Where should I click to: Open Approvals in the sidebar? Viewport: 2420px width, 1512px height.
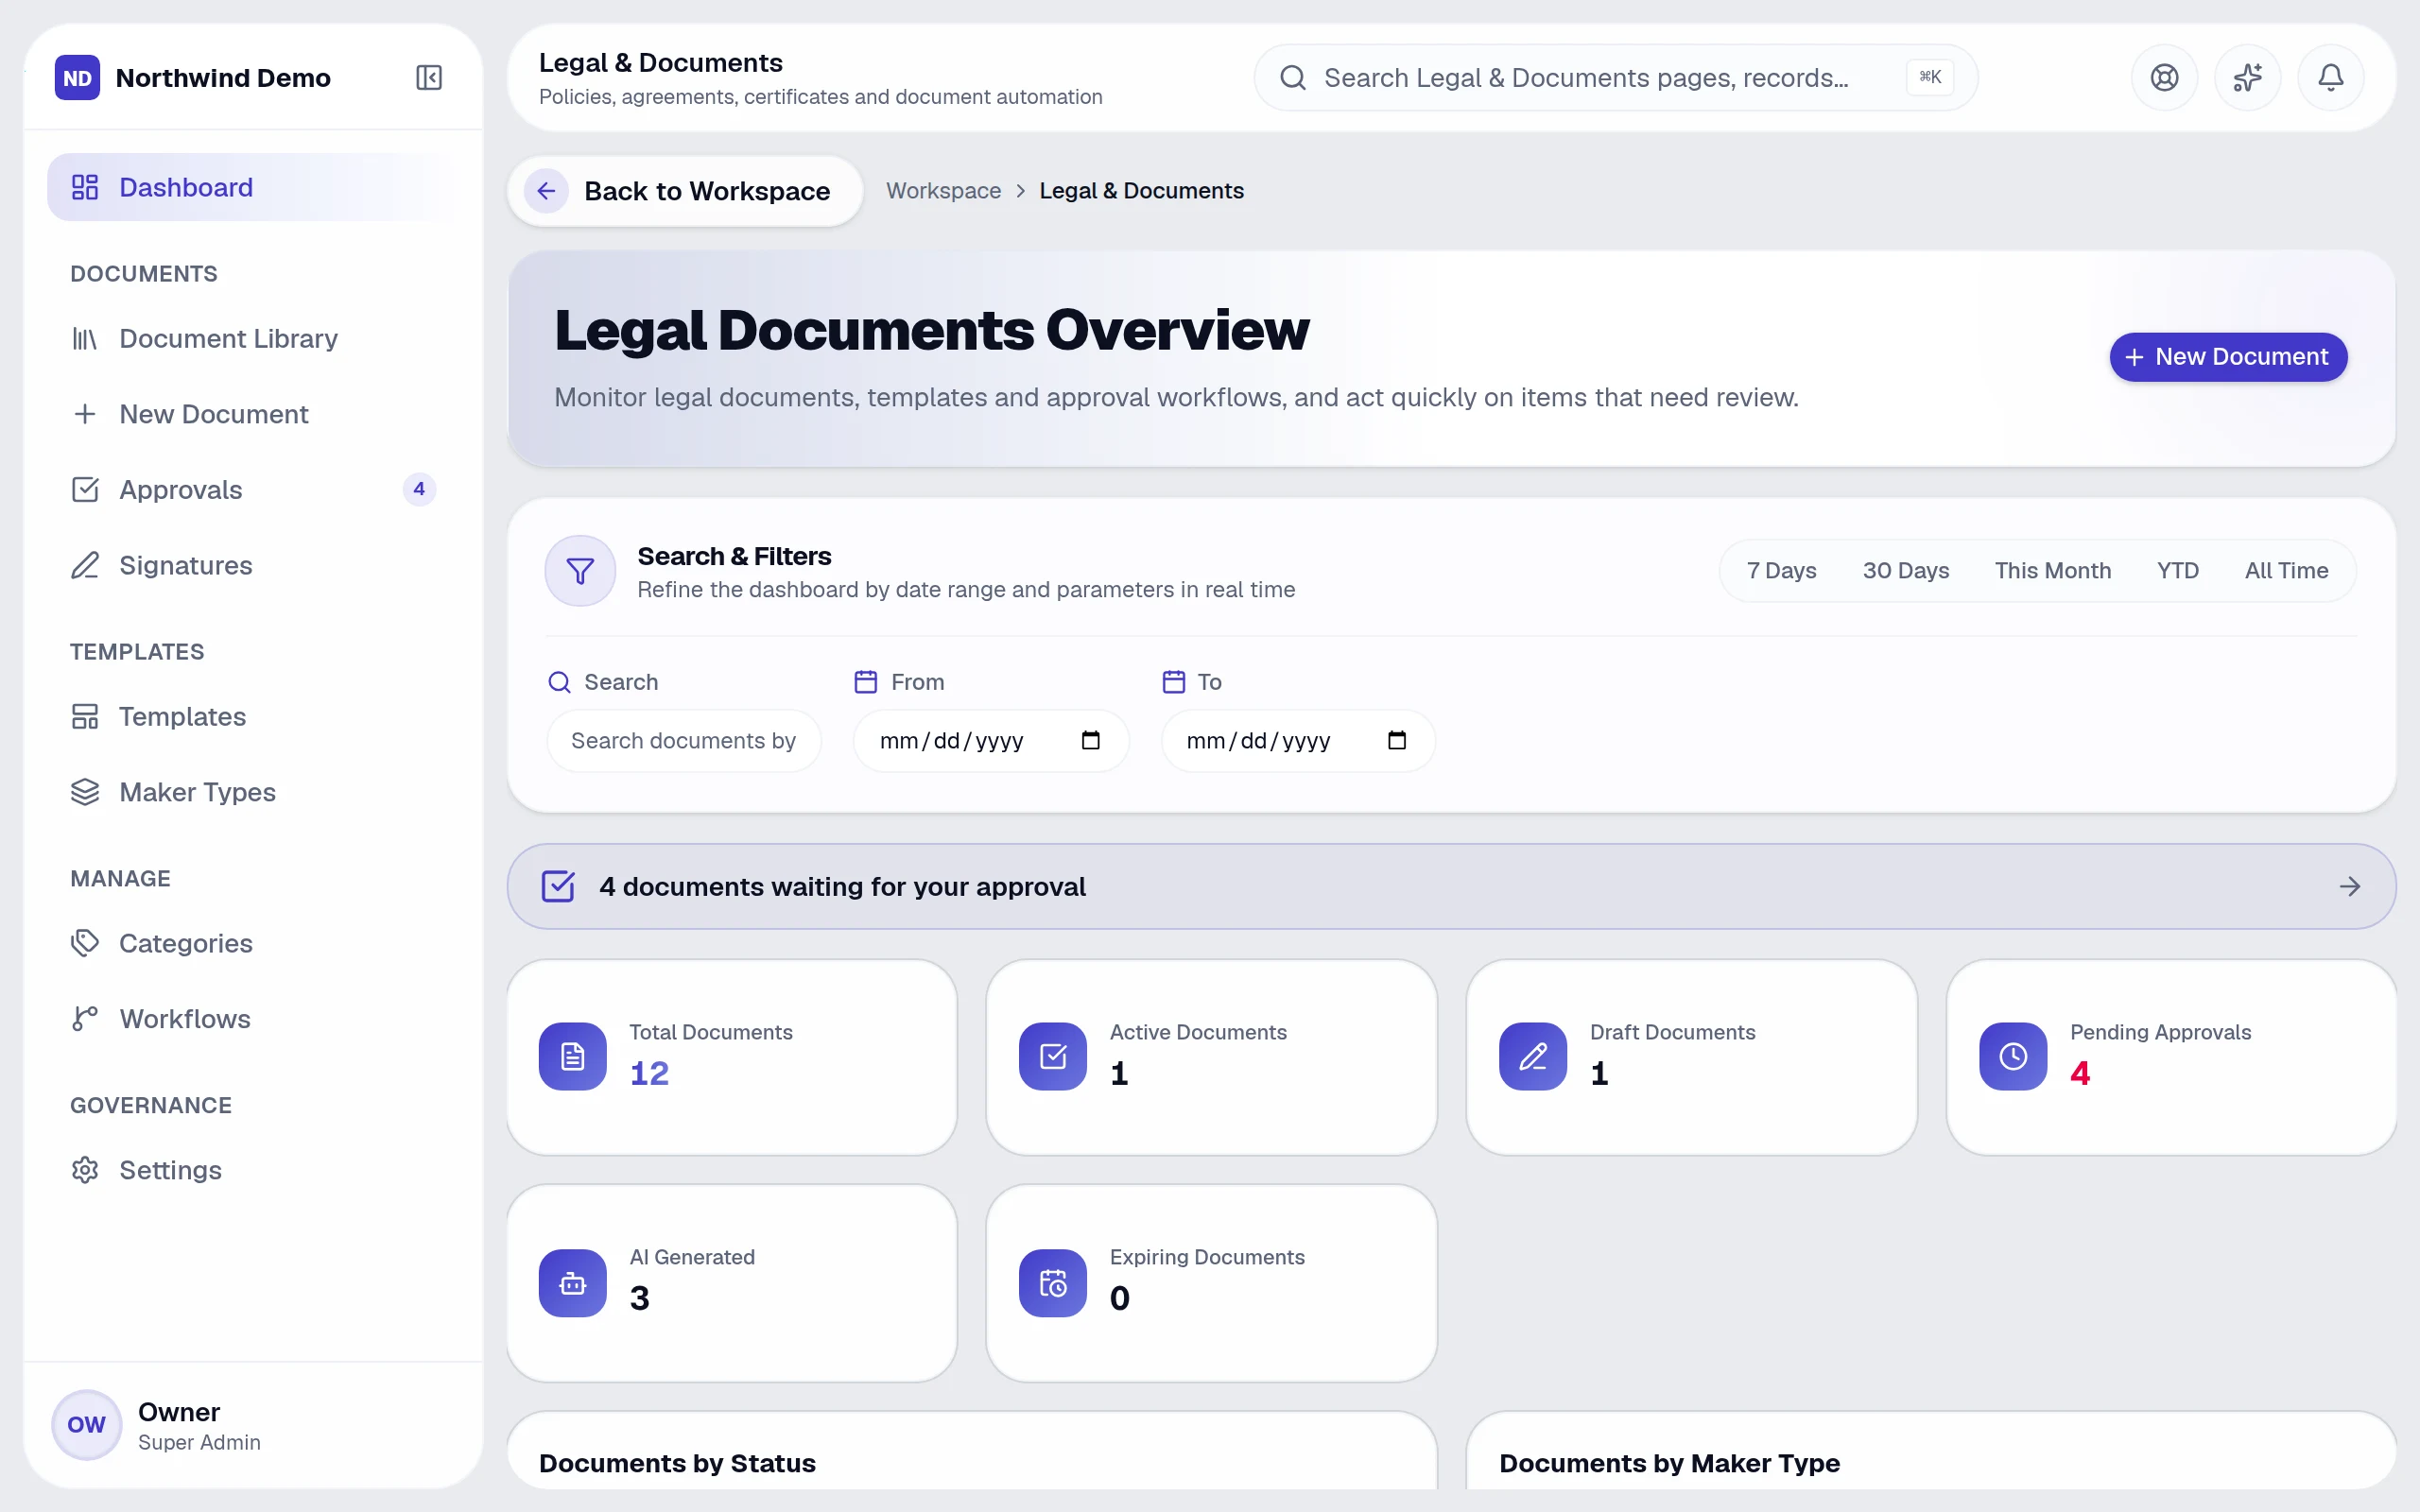pyautogui.click(x=253, y=490)
